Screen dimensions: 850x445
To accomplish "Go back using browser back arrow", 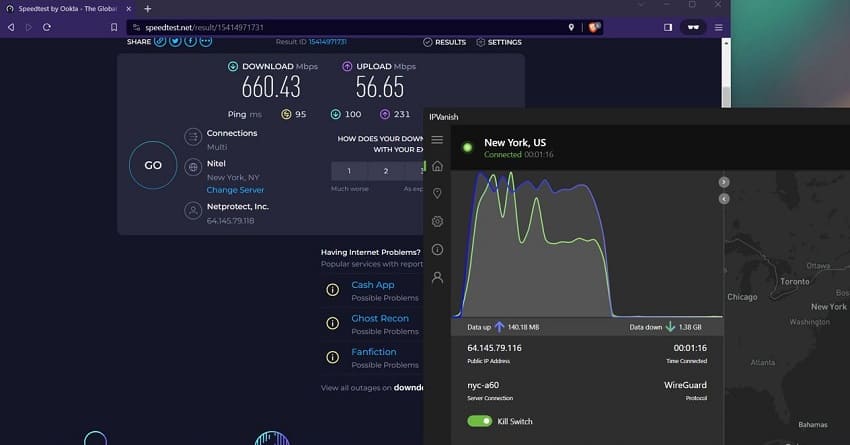I will pos(11,27).
